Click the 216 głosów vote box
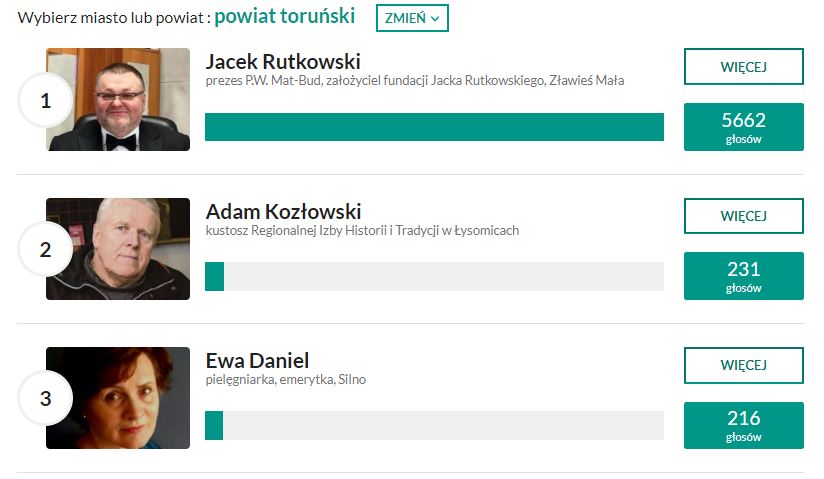The width and height of the screenshot is (824, 479). (x=744, y=425)
